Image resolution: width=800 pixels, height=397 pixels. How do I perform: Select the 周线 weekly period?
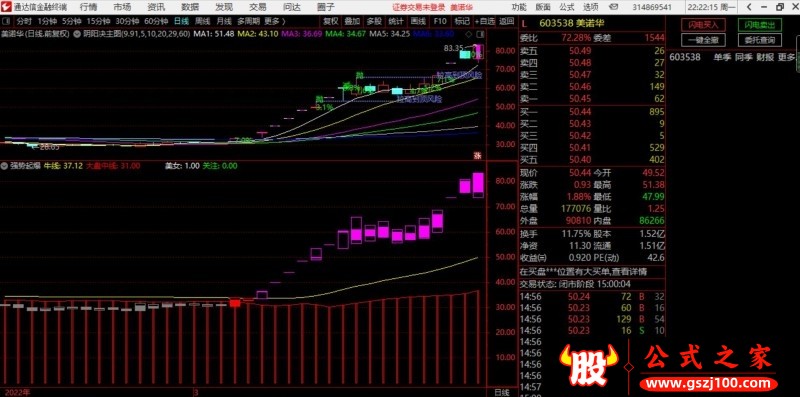pos(203,21)
